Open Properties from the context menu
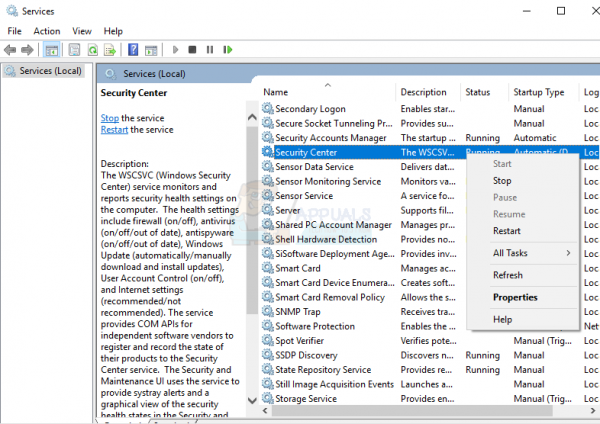 click(x=523, y=298)
